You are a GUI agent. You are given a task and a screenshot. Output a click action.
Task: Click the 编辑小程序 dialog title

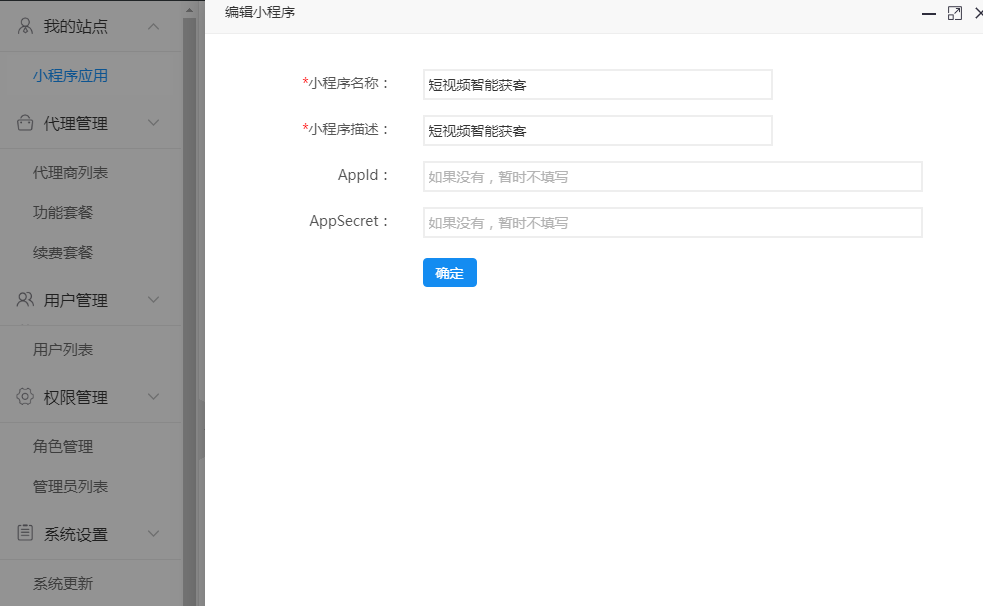(x=260, y=13)
